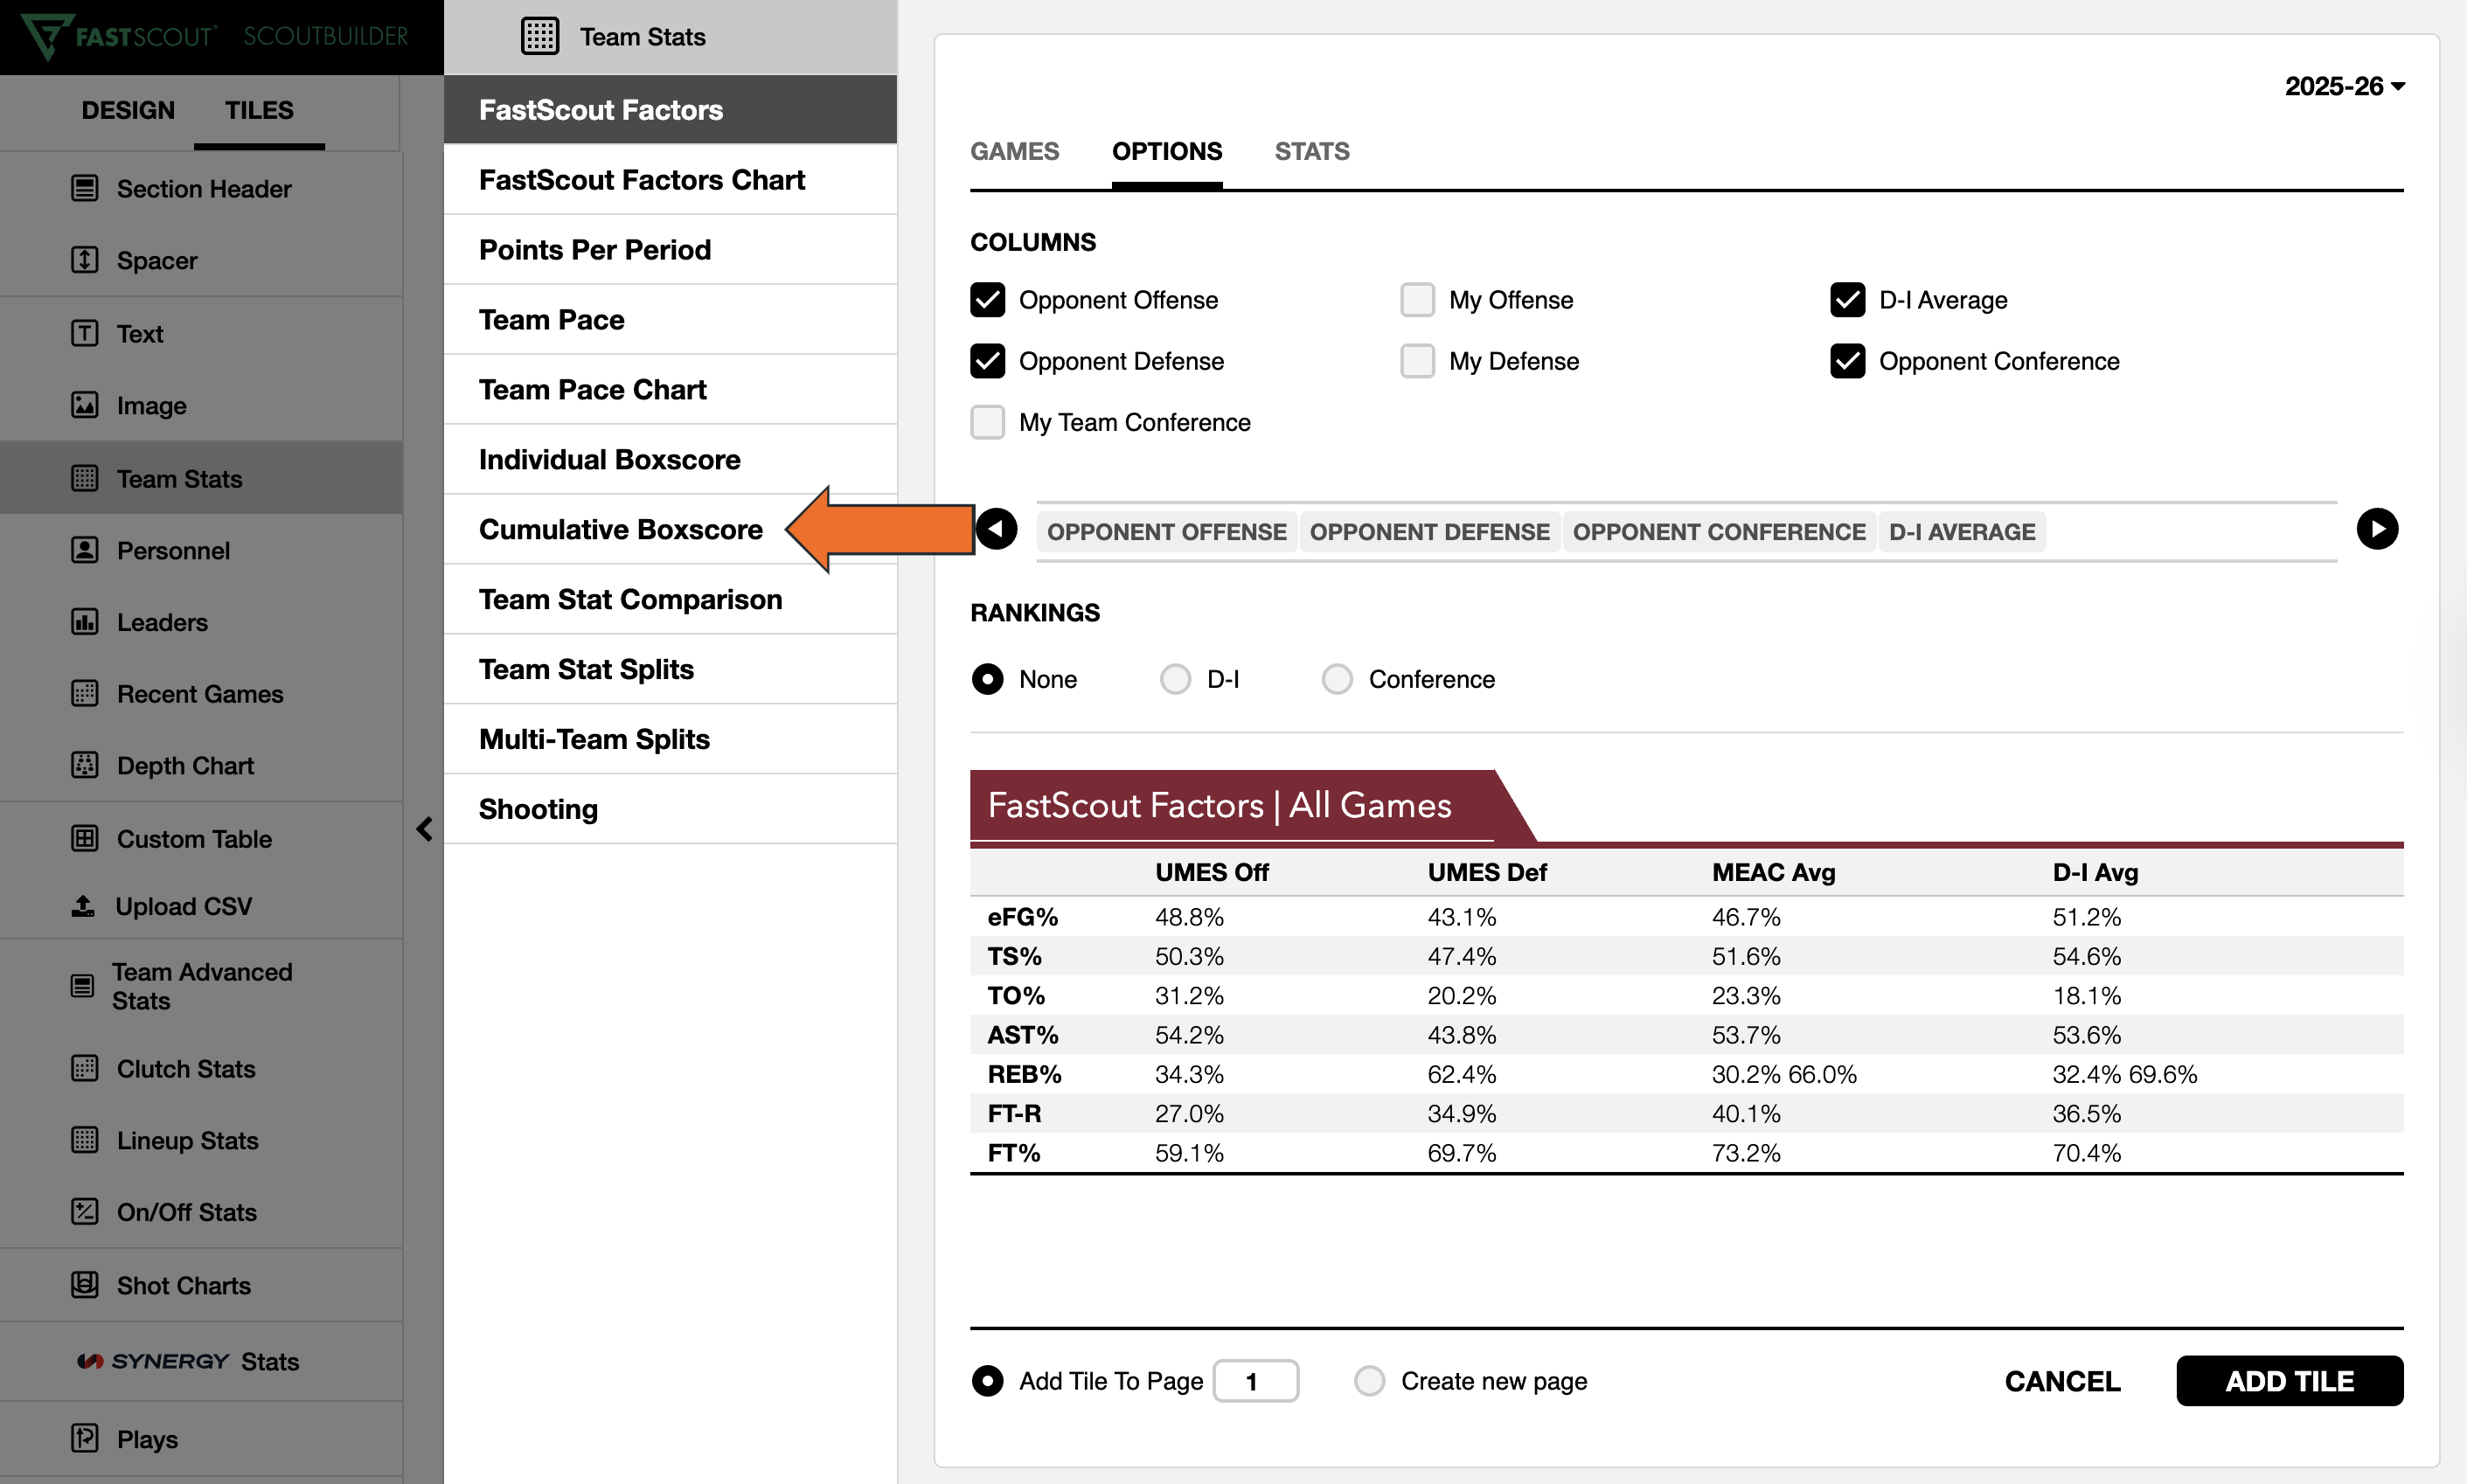Select Conference rankings option
The image size is (2467, 1484).
click(1337, 679)
